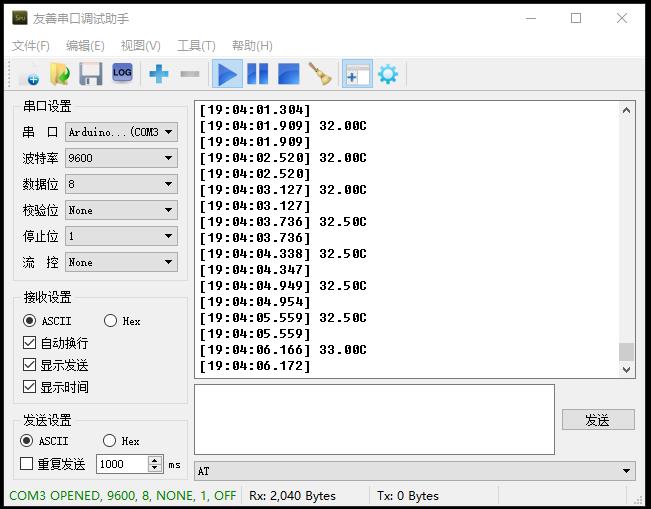This screenshot has height=509, width=651.
Task: Open the 工具(T) menu
Action: click(x=196, y=45)
